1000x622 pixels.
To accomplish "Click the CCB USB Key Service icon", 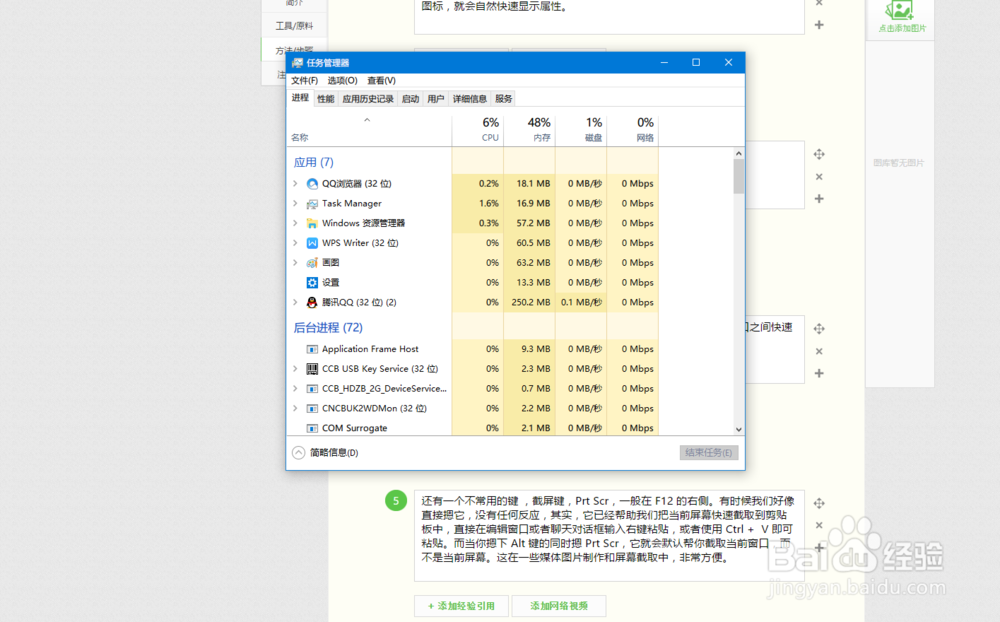I will (313, 368).
